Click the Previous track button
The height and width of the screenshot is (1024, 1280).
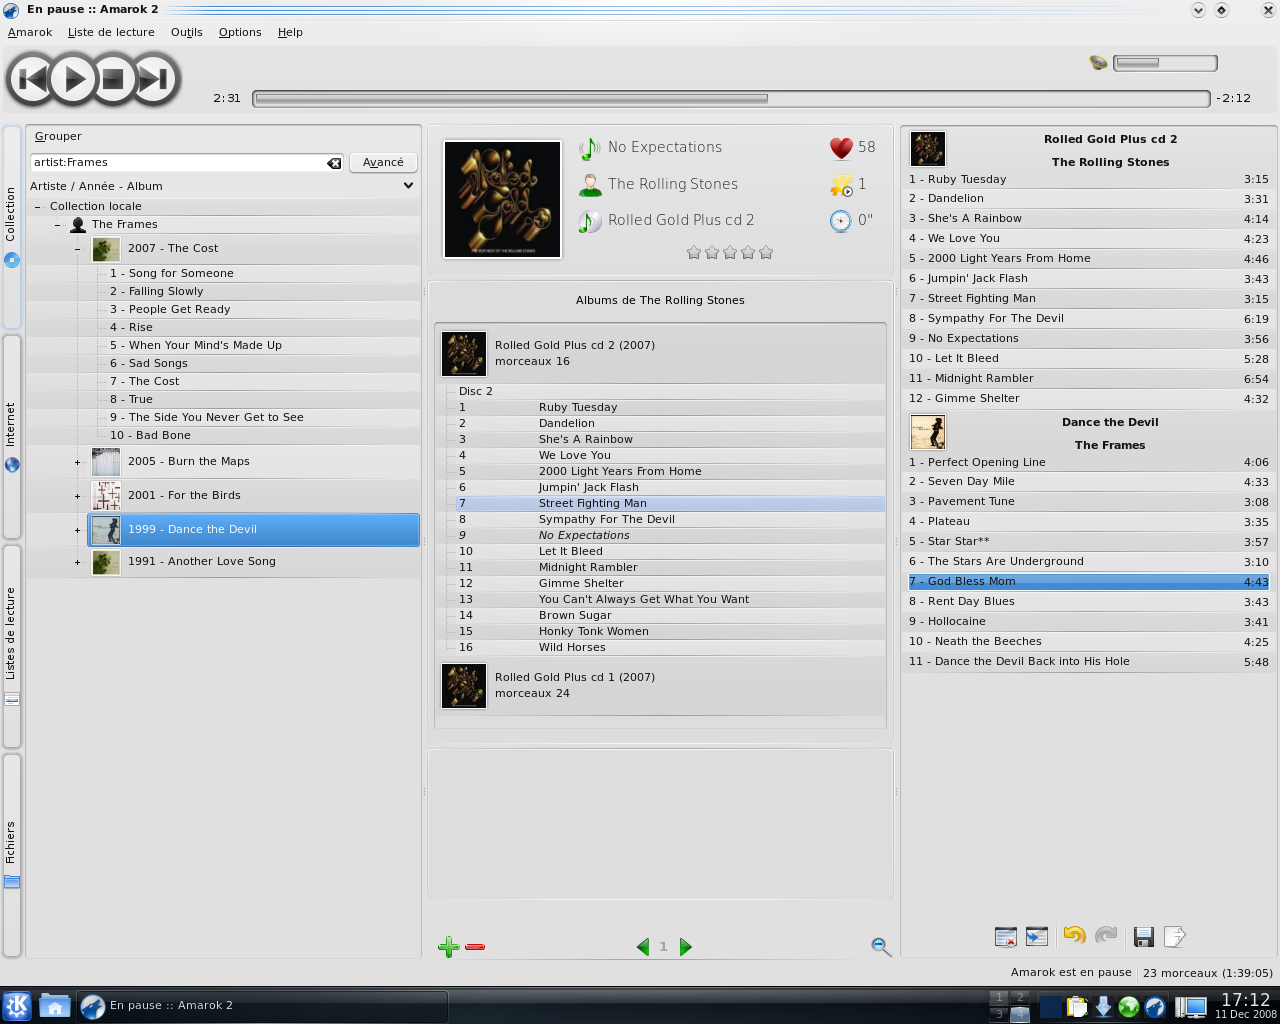point(32,79)
